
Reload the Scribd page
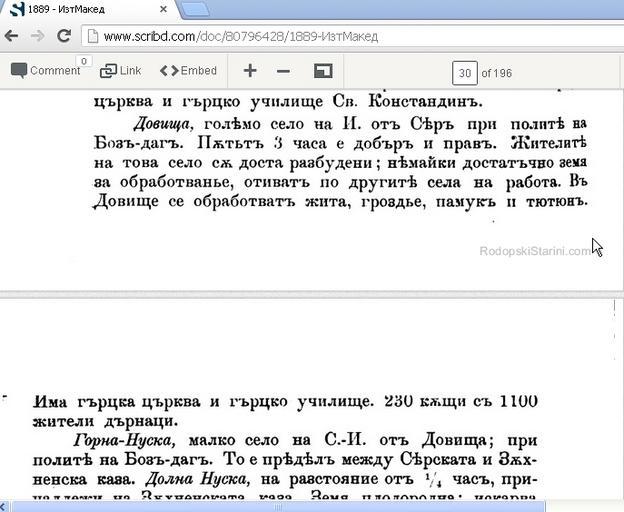(63, 36)
